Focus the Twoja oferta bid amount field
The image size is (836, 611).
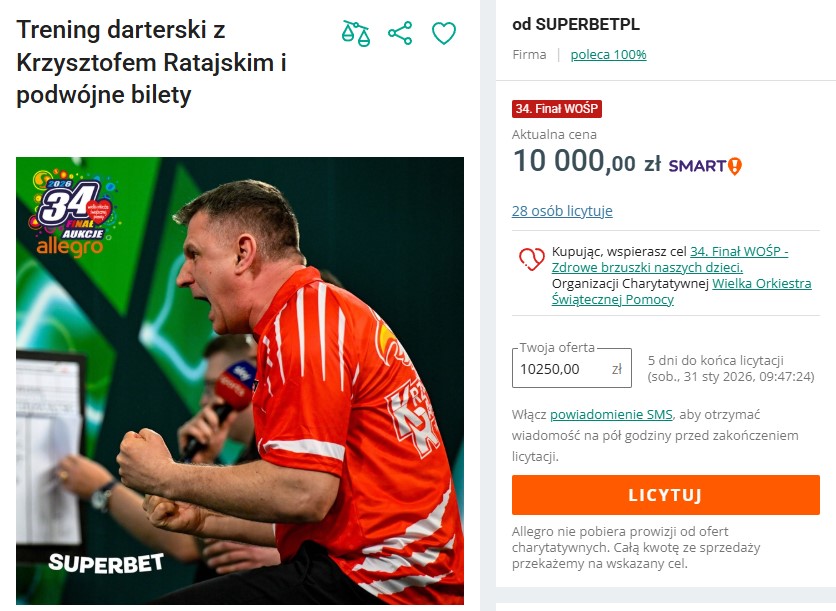[572, 368]
